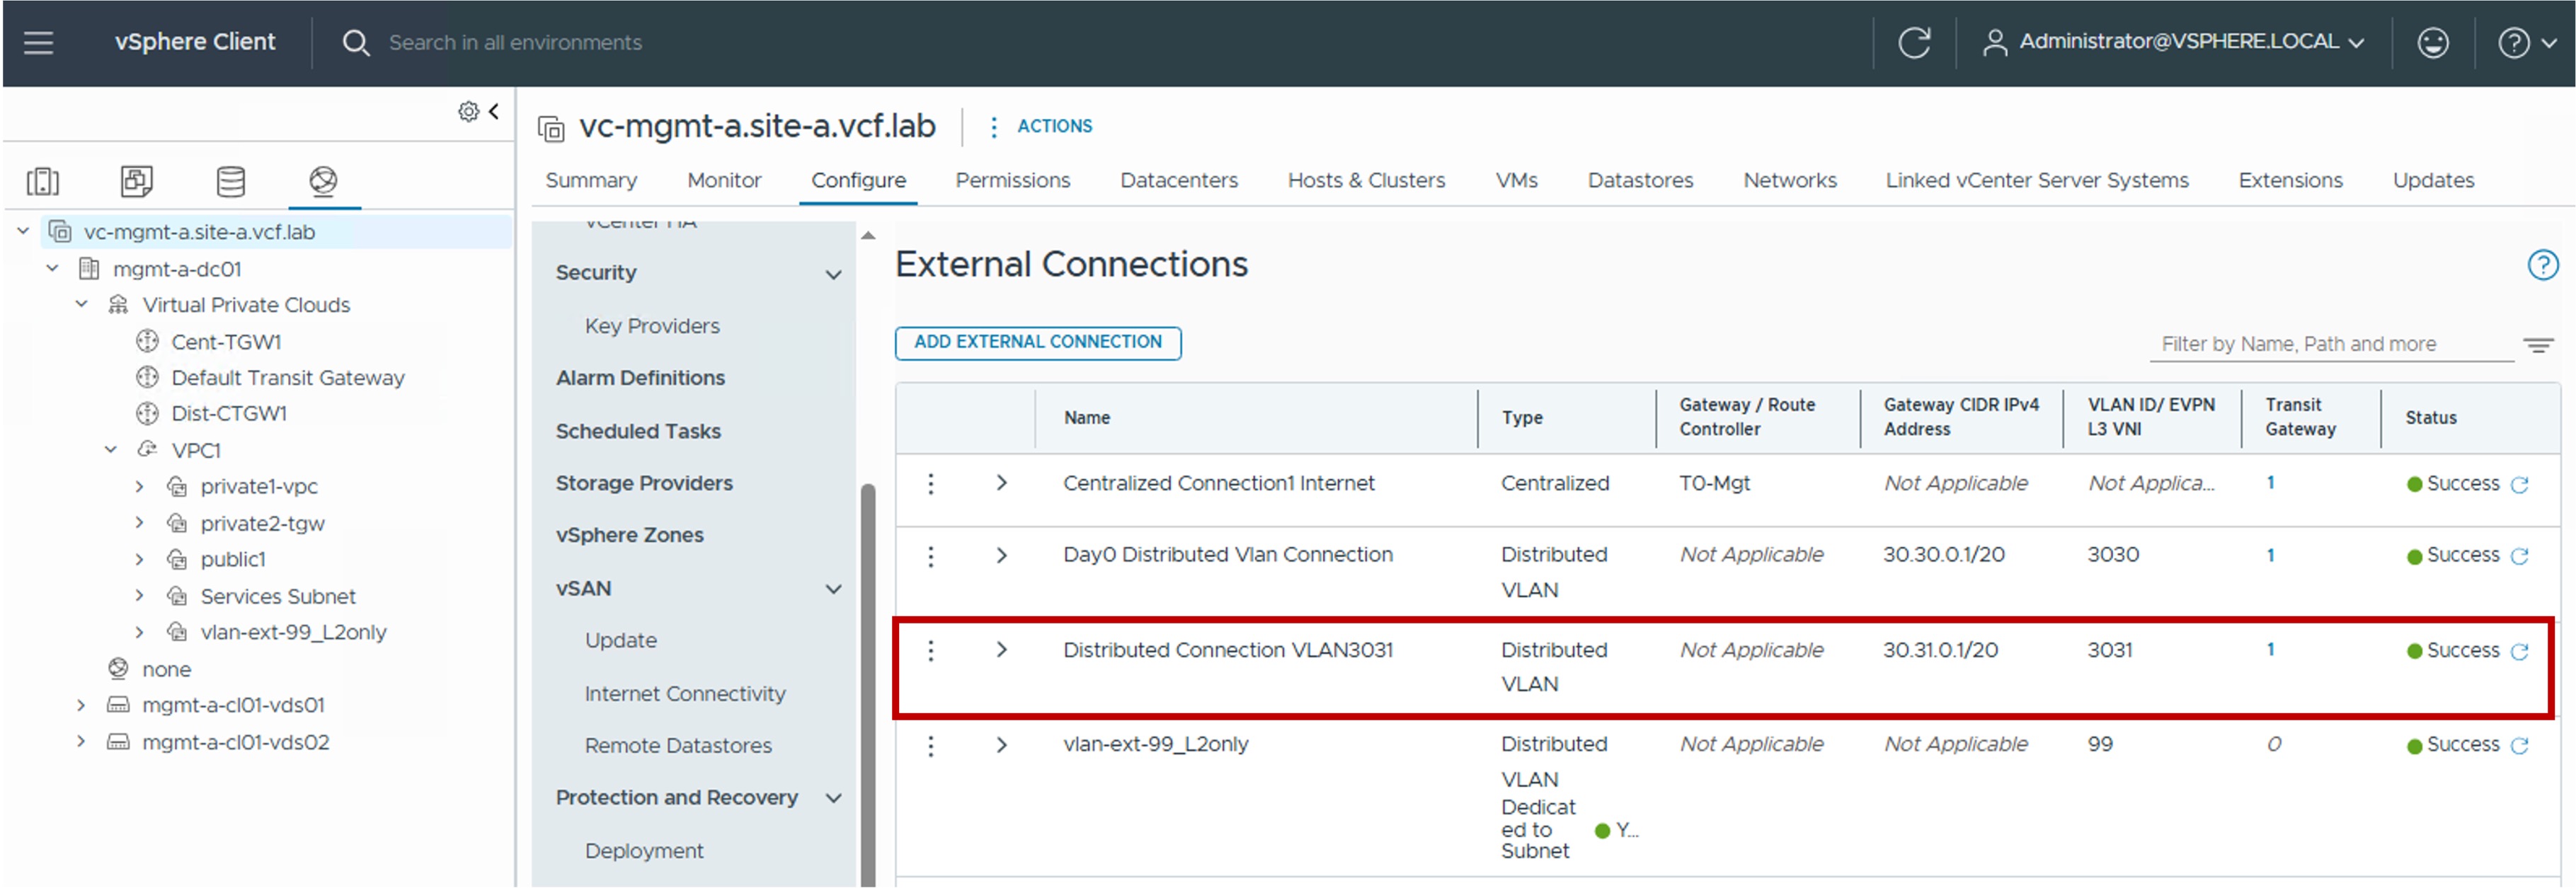The image size is (2576, 888).
Task: Switch to the Permissions tab
Action: pyautogui.click(x=1012, y=181)
